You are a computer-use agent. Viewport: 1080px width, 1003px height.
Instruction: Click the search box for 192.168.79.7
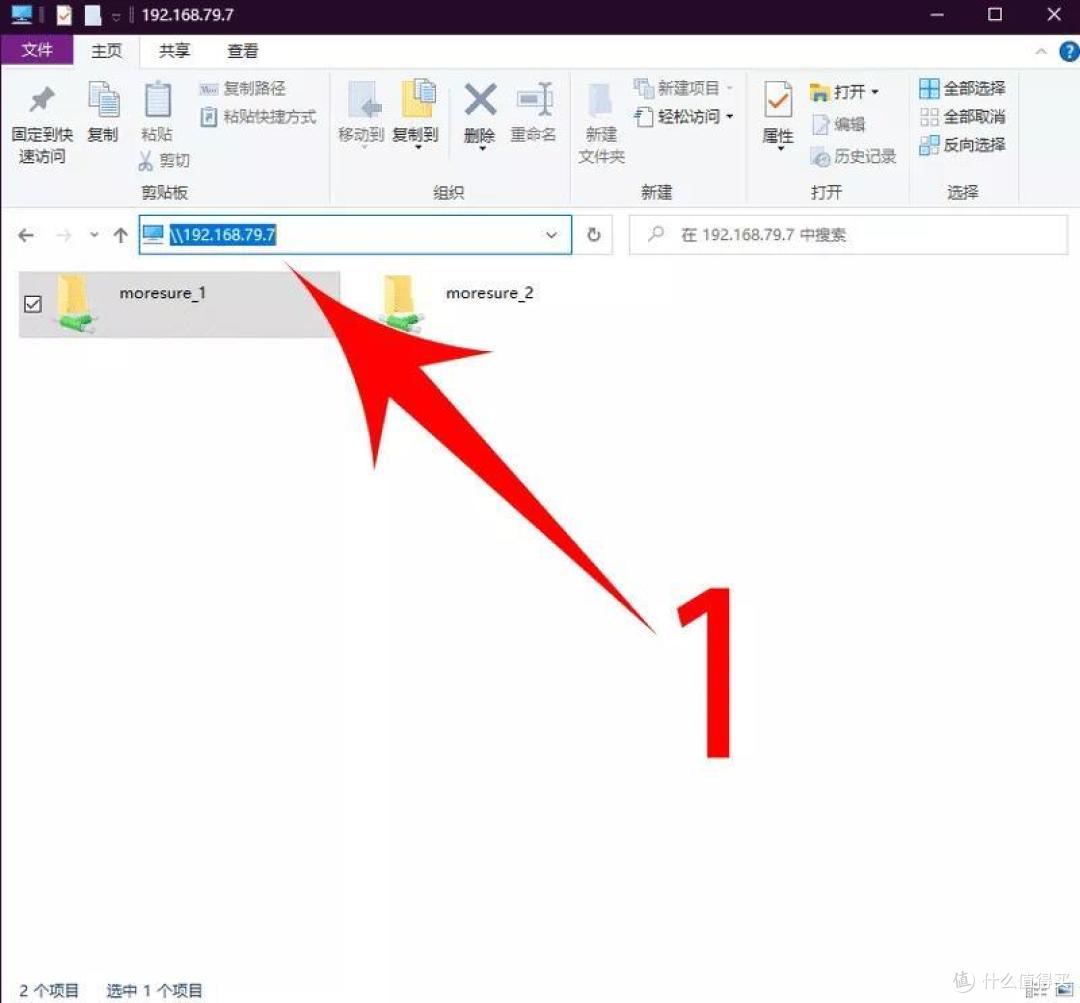[848, 235]
